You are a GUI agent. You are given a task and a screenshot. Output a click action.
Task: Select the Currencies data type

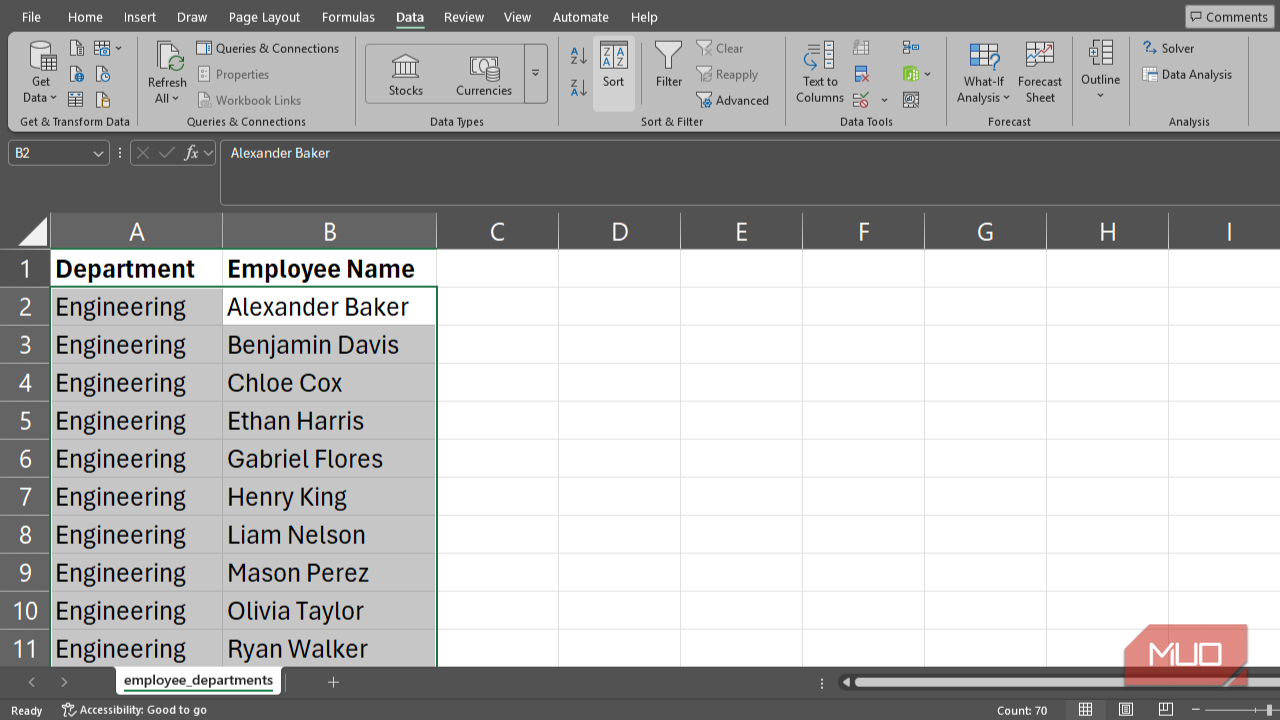[x=484, y=75]
